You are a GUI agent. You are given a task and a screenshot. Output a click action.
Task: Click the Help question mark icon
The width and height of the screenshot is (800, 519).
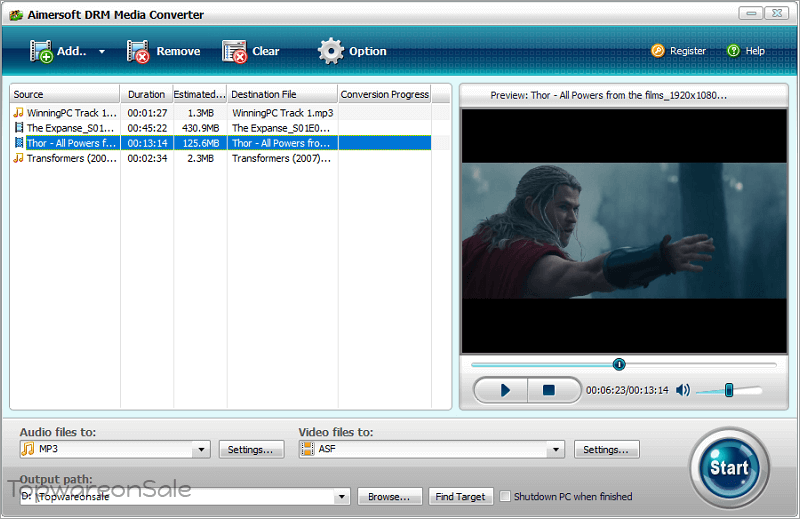coord(733,51)
